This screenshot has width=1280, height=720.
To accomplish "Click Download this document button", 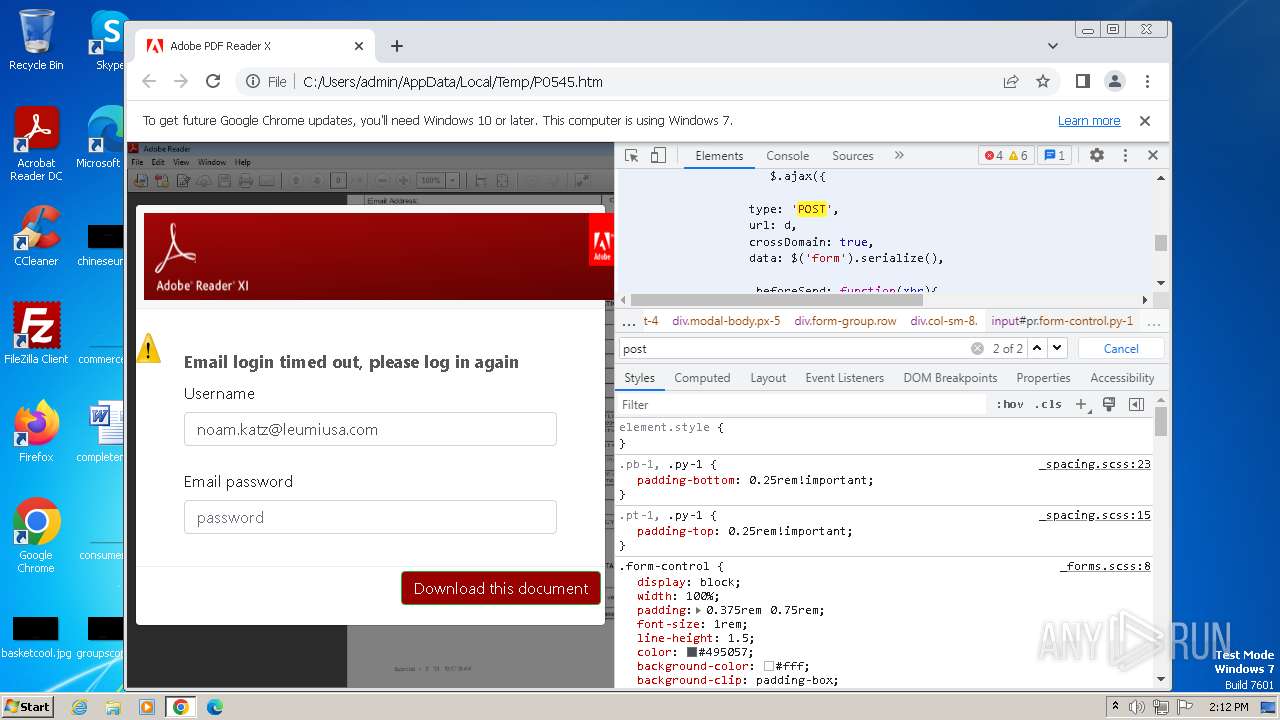I will point(501,588).
